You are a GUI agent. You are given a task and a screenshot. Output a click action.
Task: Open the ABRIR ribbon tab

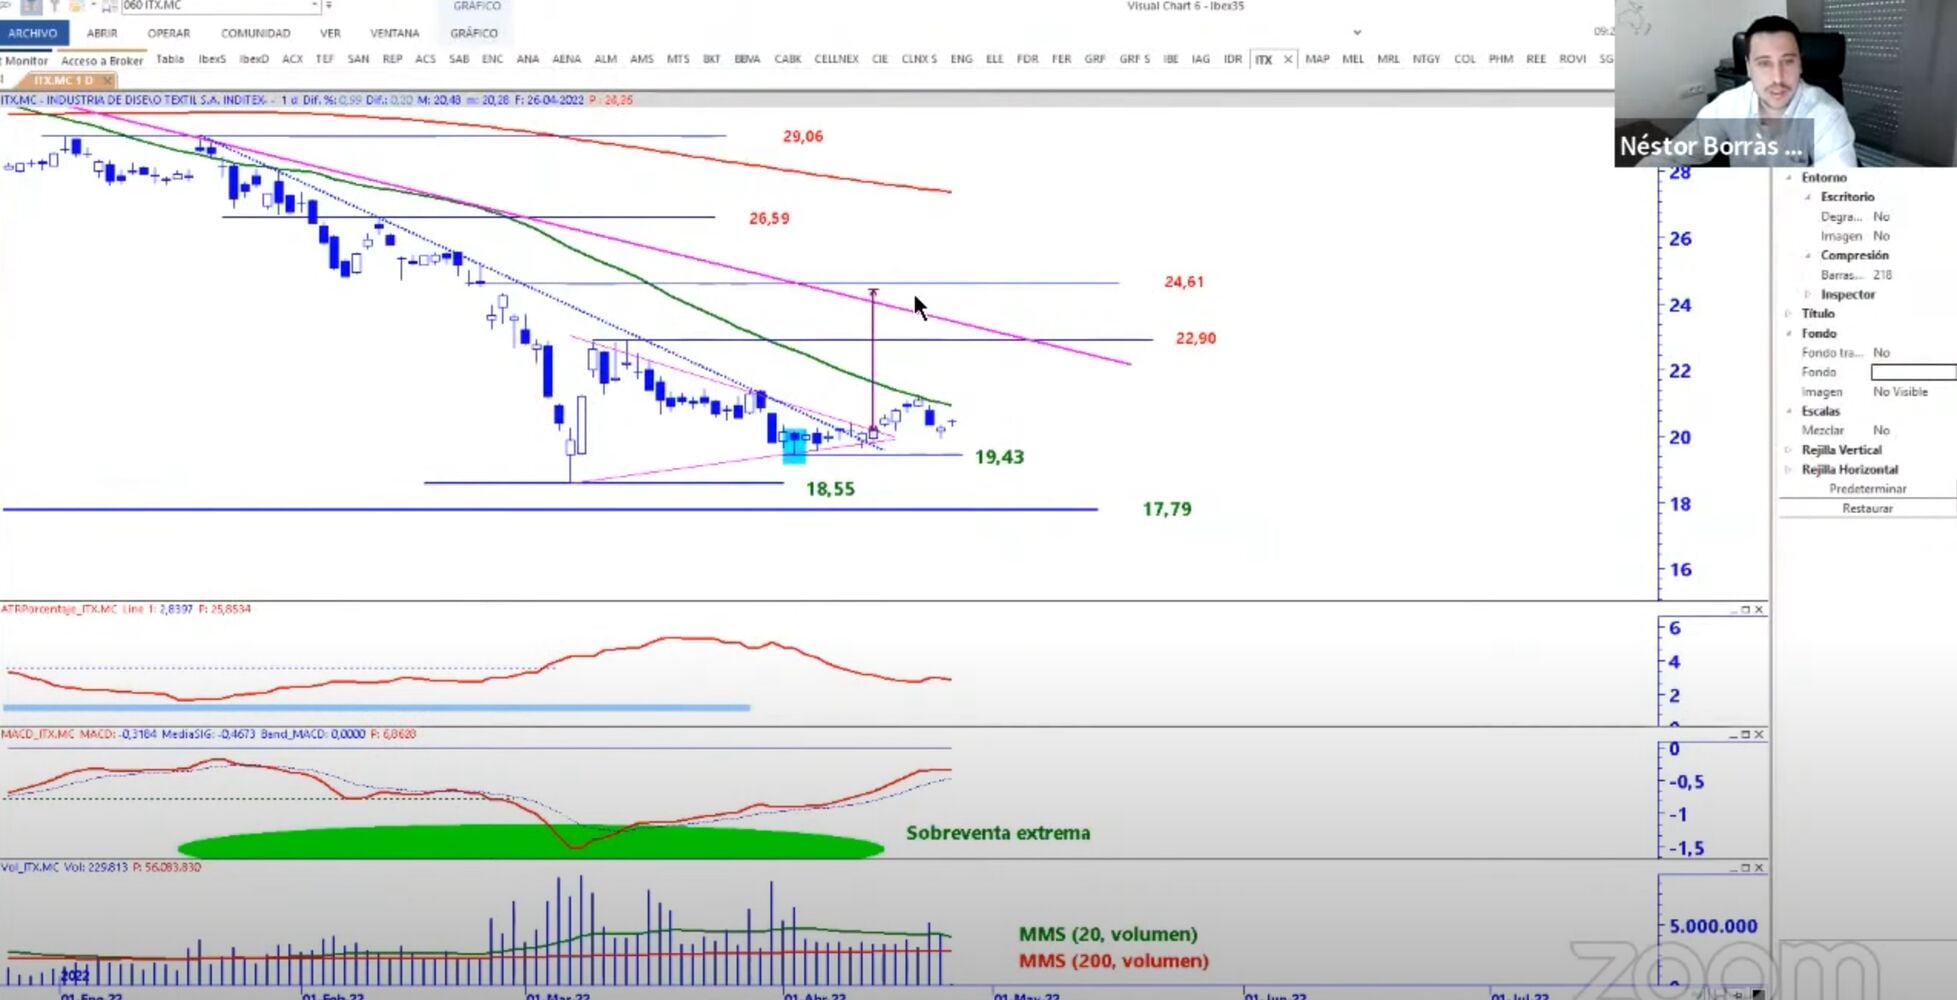pos(102,33)
